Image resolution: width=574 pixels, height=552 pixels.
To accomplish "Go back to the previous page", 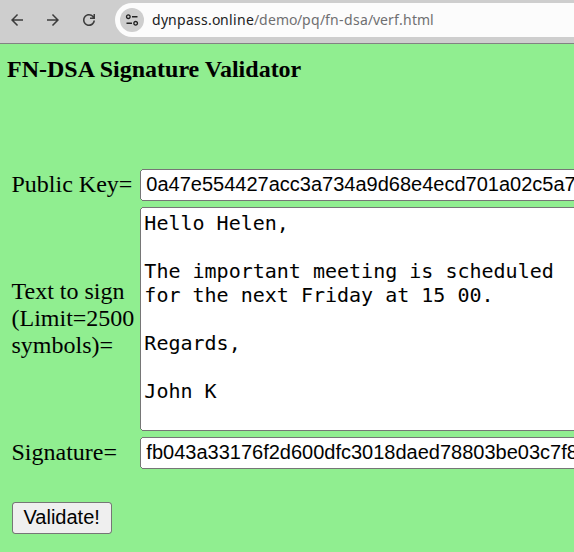I will pyautogui.click(x=17, y=20).
